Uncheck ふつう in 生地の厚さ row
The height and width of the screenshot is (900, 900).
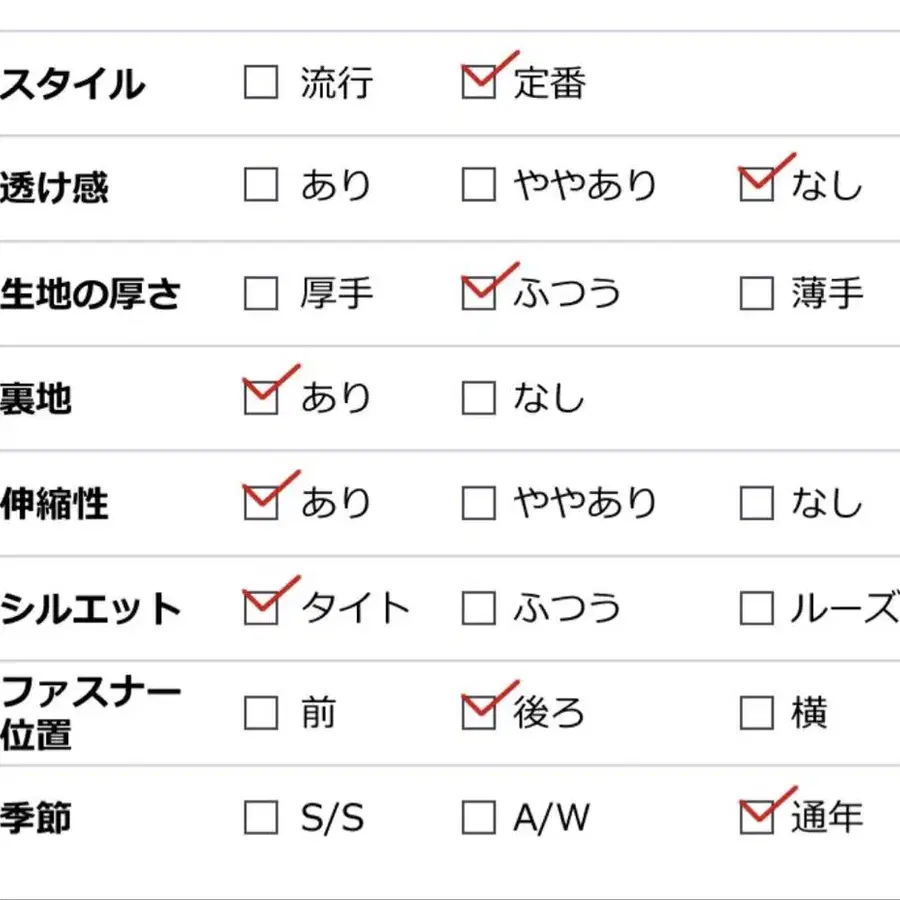coord(479,293)
